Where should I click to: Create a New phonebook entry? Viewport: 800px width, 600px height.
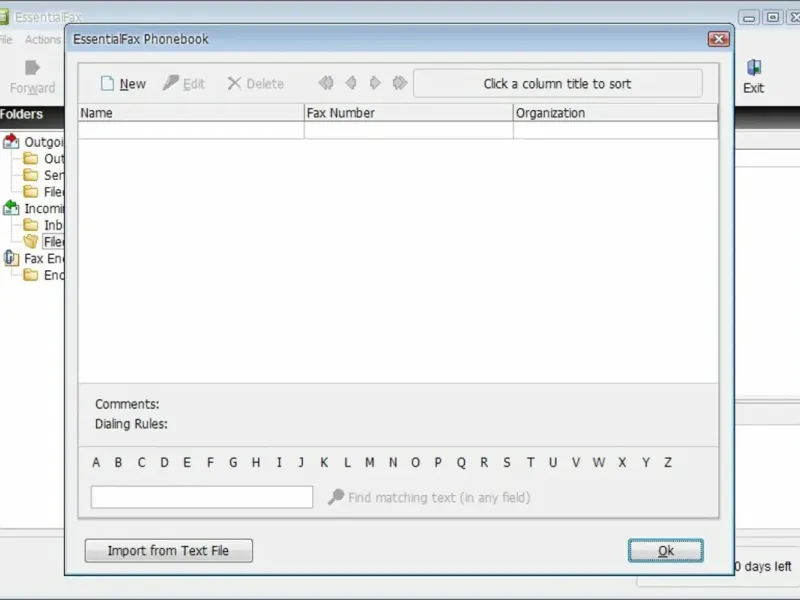[123, 84]
